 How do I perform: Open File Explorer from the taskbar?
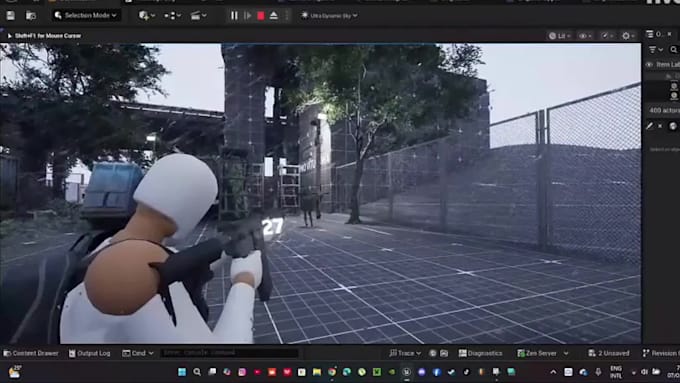(317, 372)
